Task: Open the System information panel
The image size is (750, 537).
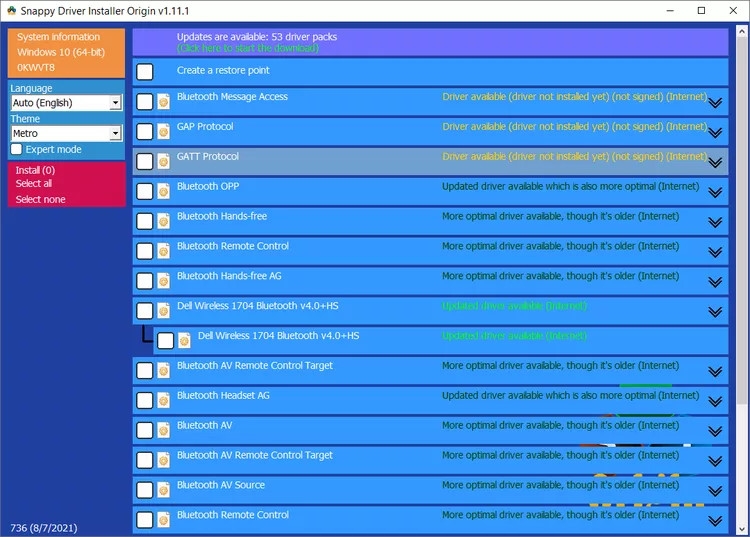Action: [66, 53]
